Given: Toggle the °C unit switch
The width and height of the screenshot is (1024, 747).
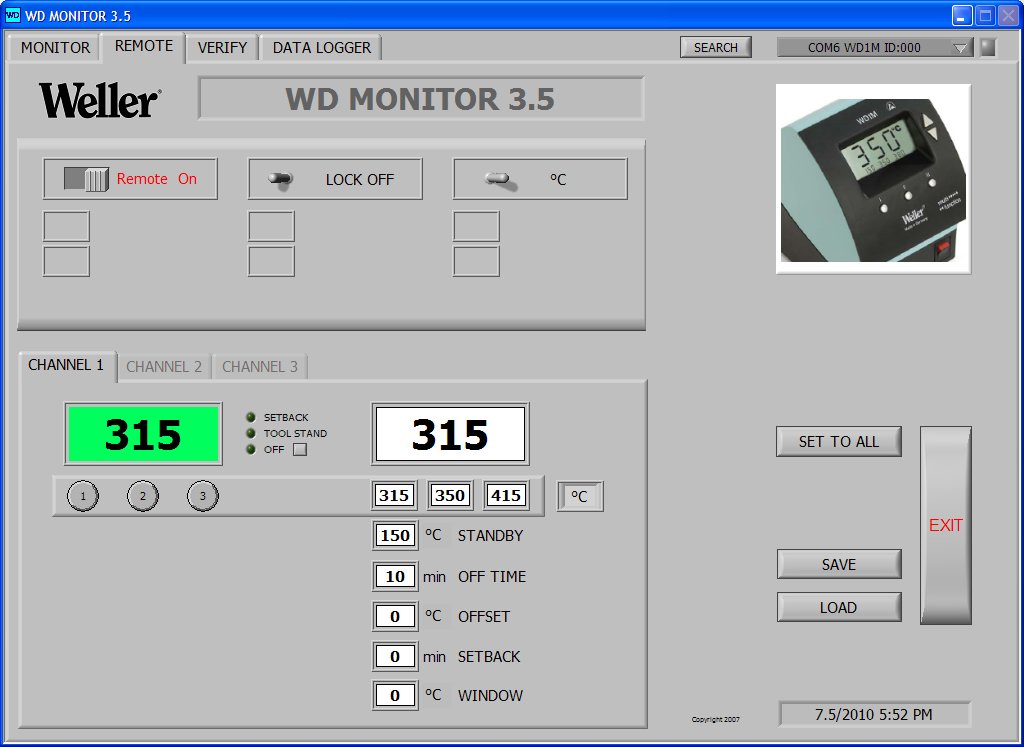Looking at the screenshot, I should 500,180.
